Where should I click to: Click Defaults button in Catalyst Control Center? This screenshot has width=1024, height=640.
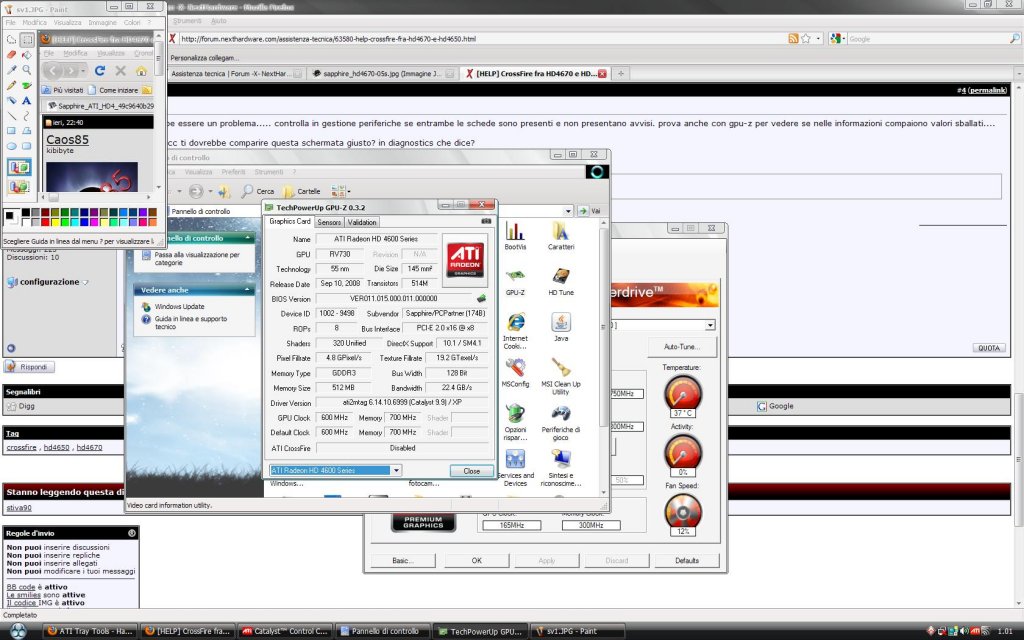click(x=686, y=560)
